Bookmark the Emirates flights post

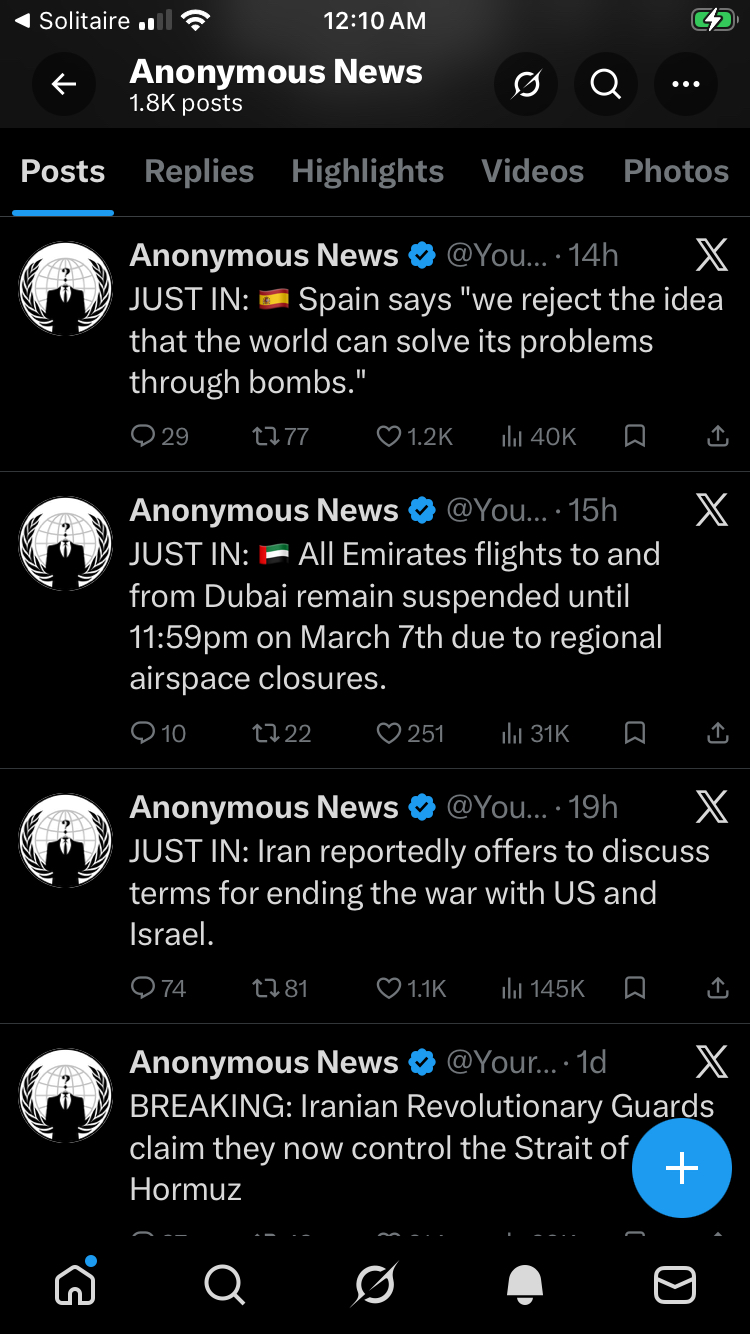click(634, 734)
